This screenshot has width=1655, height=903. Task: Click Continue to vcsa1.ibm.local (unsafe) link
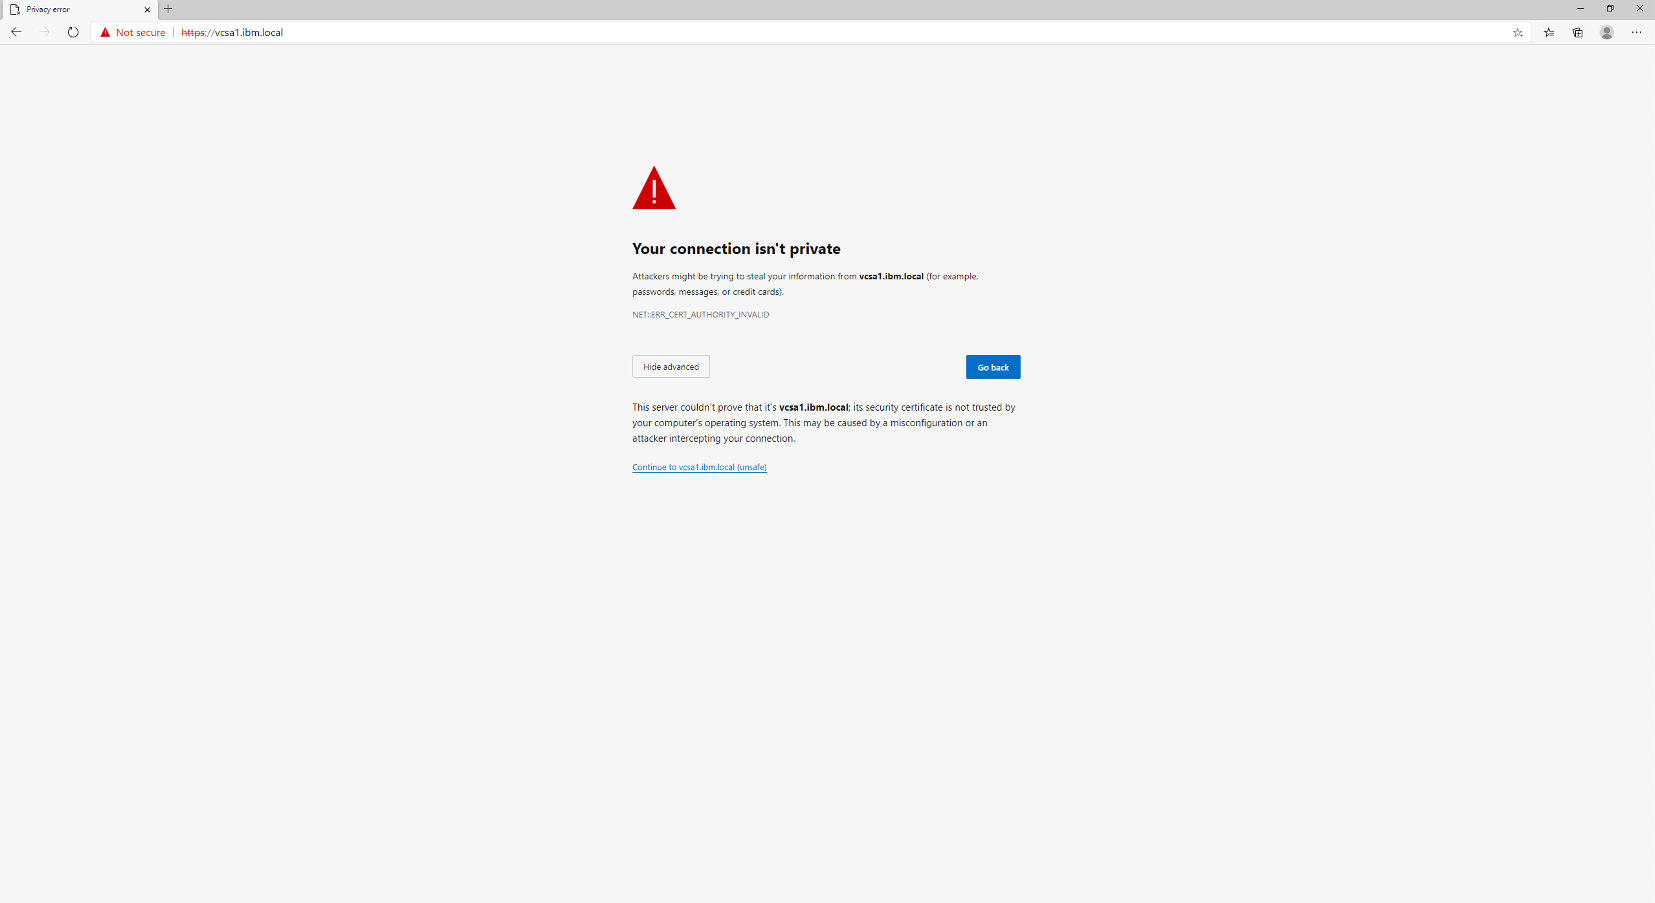[699, 467]
